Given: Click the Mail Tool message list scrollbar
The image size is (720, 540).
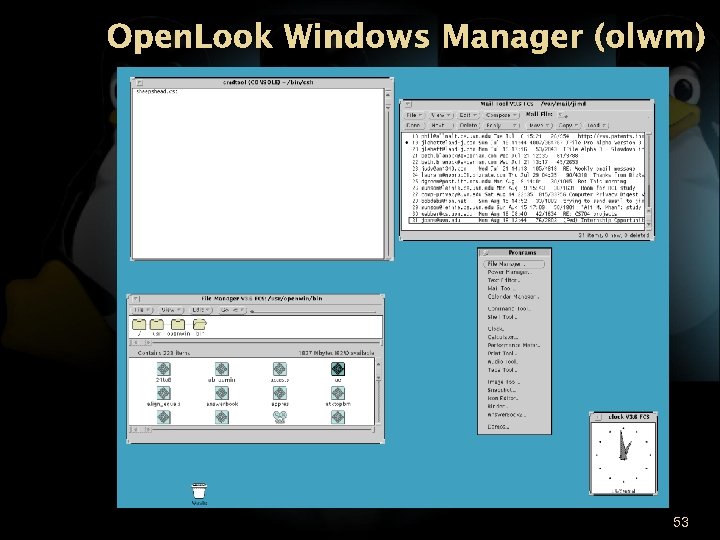Looking at the screenshot, I should pyautogui.click(x=649, y=180).
